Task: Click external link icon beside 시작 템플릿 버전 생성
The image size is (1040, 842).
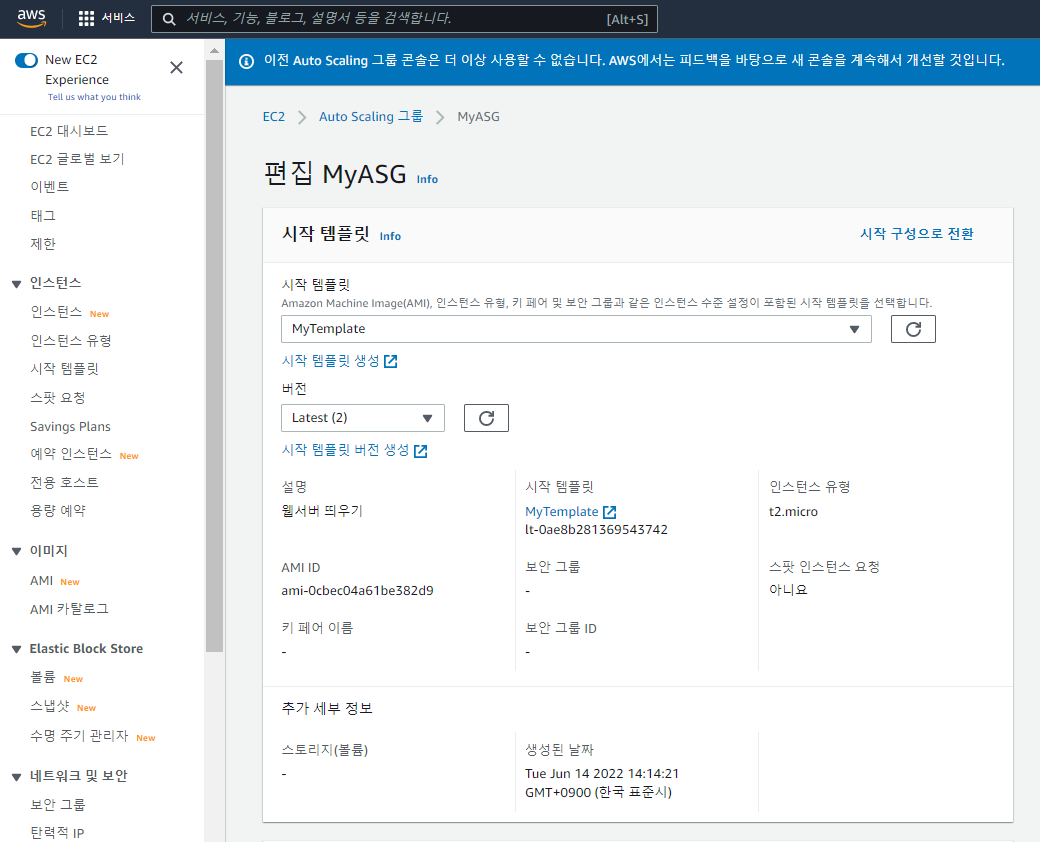Action: (421, 451)
